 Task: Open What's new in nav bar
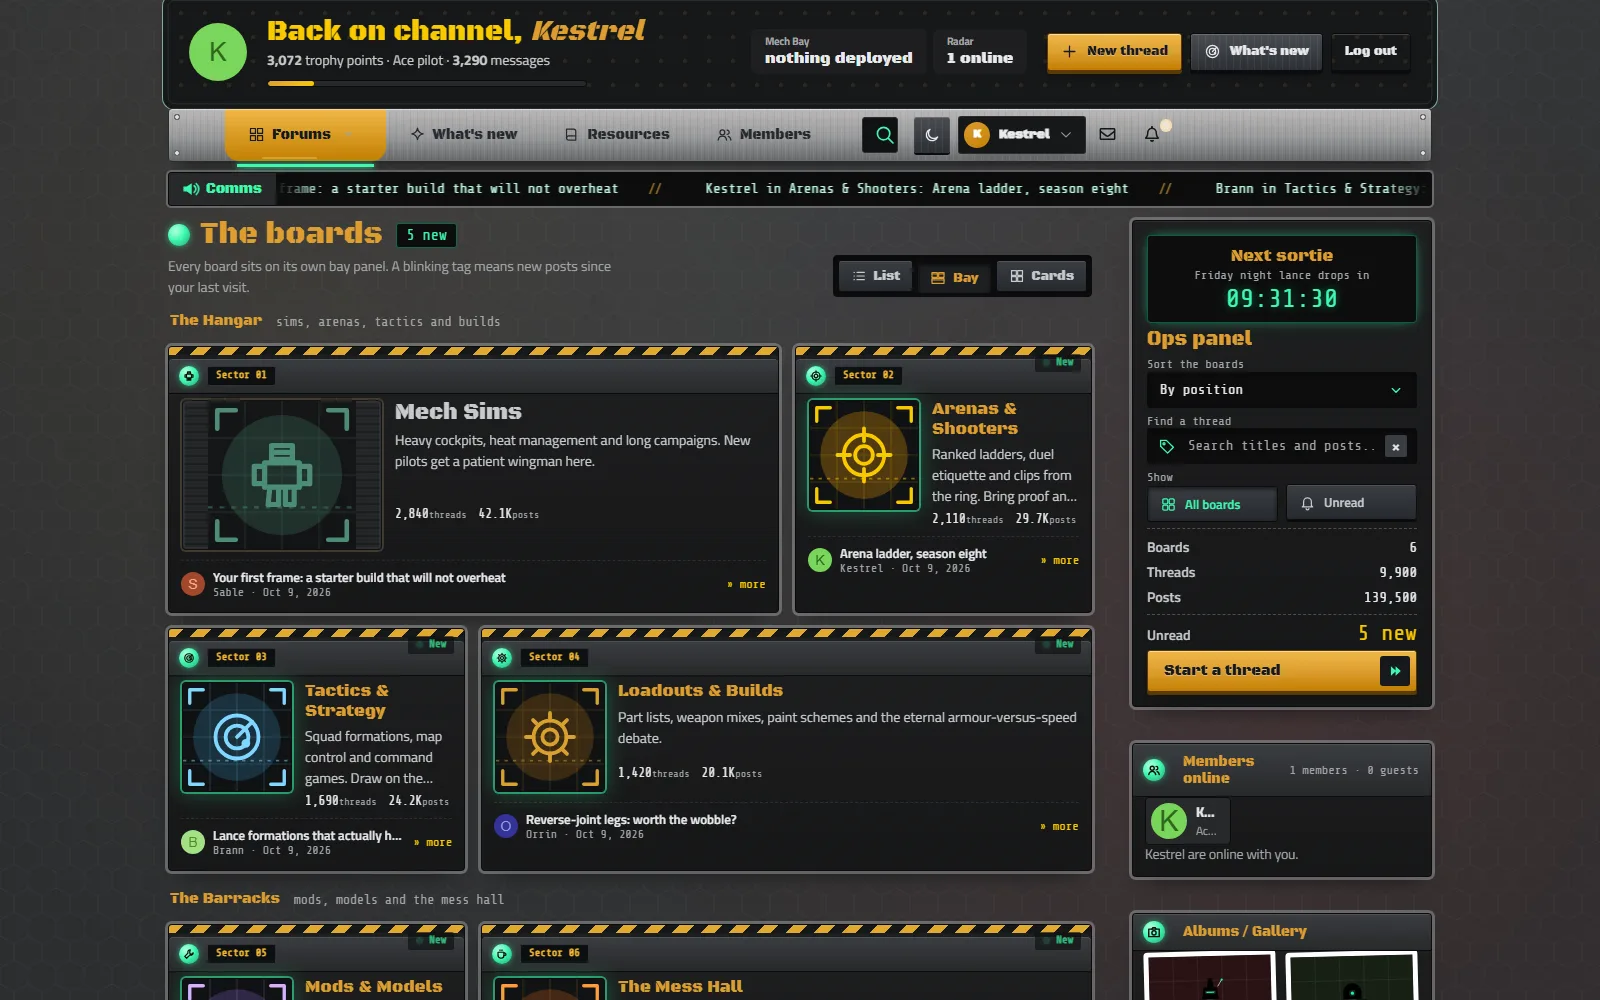click(x=463, y=134)
